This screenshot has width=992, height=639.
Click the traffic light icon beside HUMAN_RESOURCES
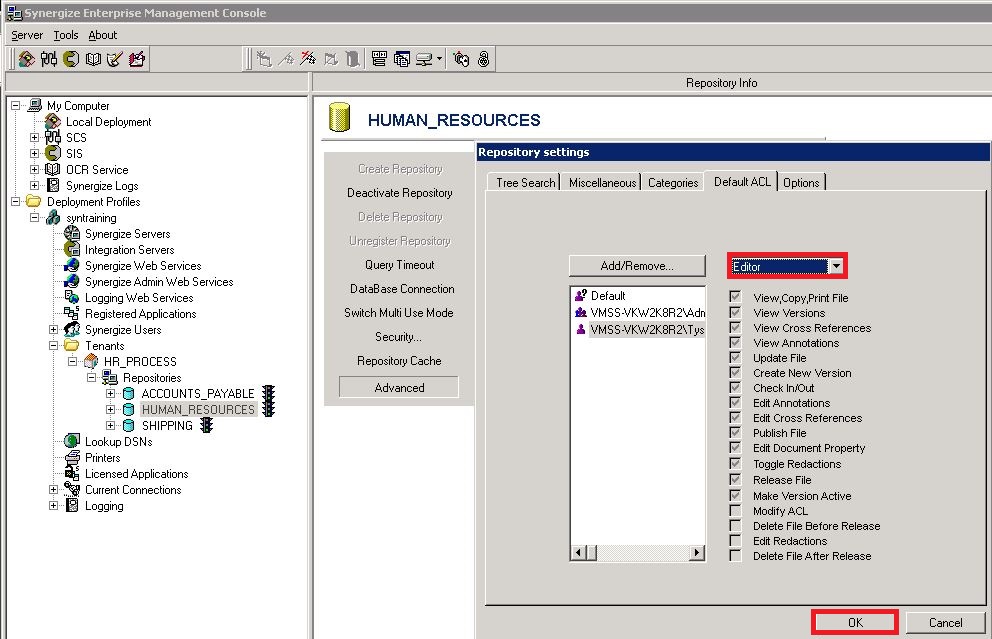point(268,409)
